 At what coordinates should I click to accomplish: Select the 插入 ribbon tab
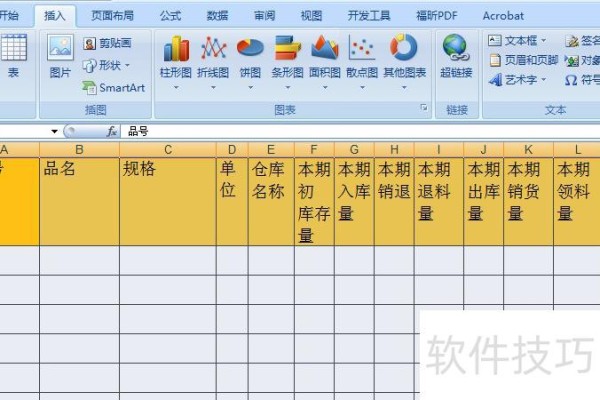pyautogui.click(x=55, y=16)
